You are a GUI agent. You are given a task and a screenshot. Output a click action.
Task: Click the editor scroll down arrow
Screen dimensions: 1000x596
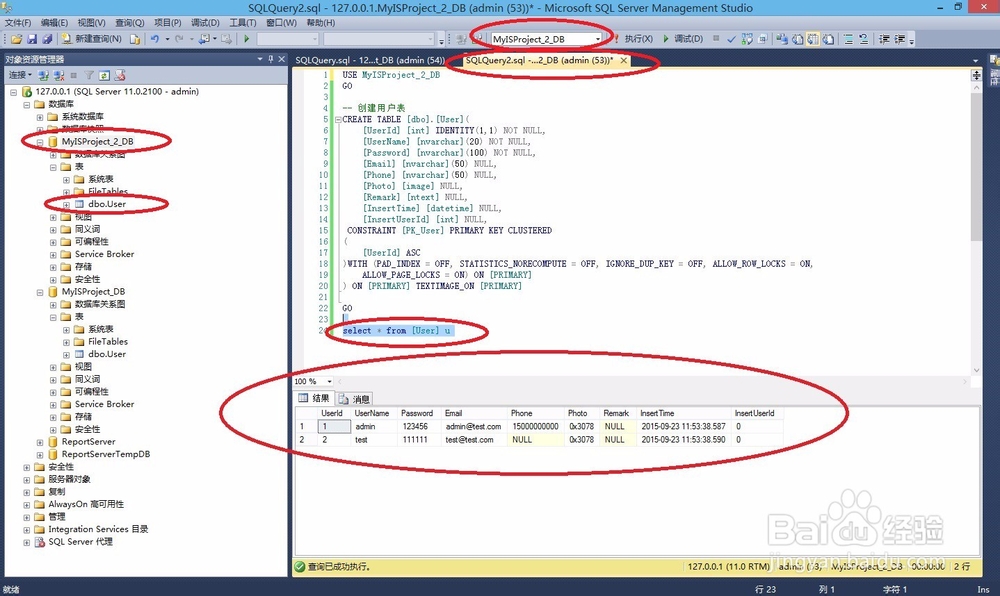976,370
